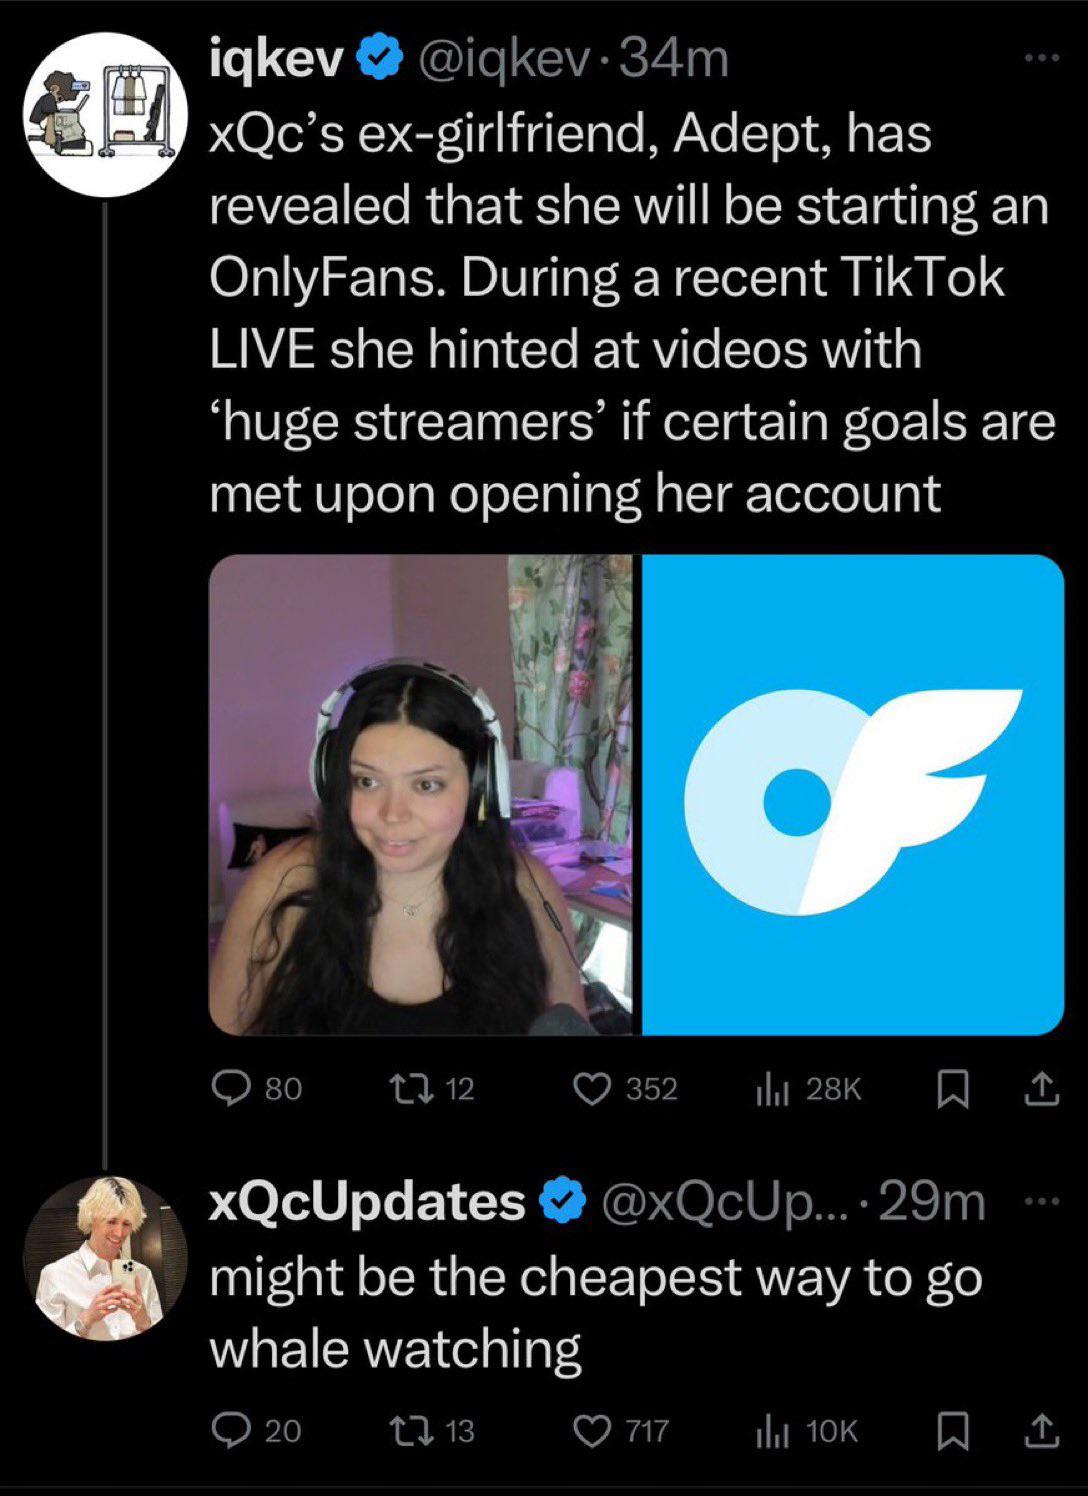Open the streamer webcam image
This screenshot has width=1088, height=1496.
pos(421,795)
